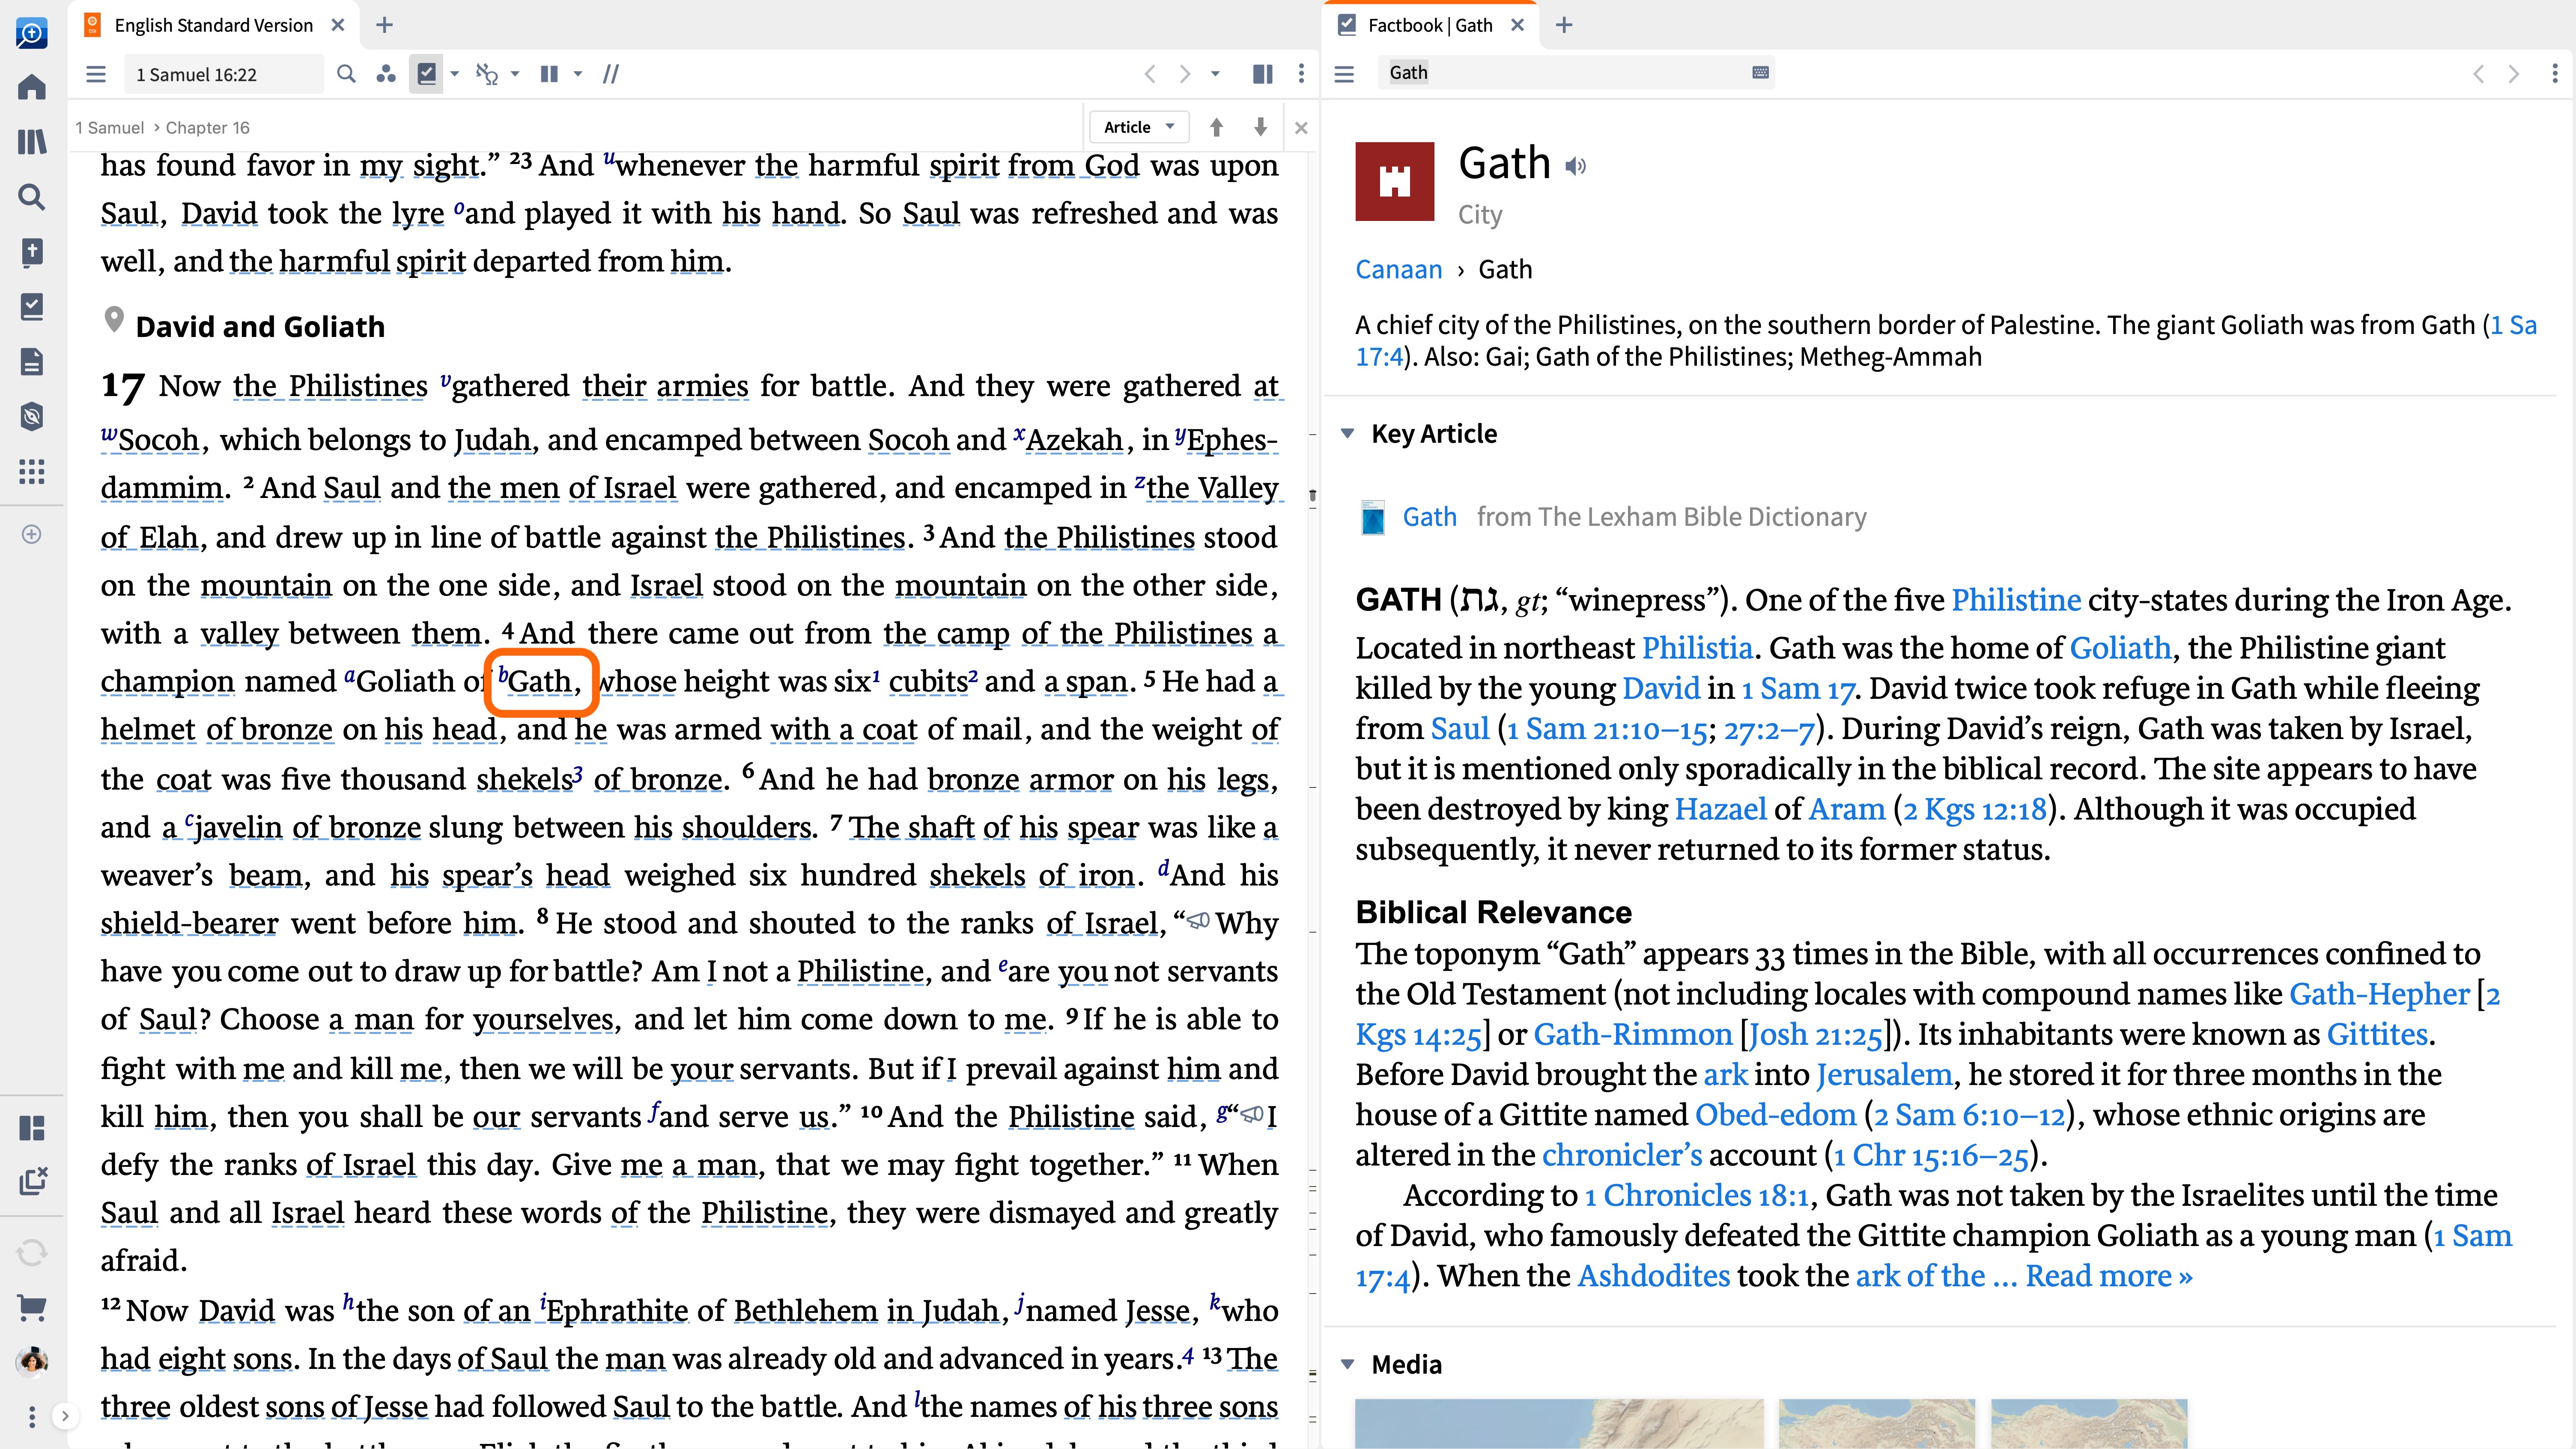2576x1449 pixels.
Task: Open the Documents icon in sidebar
Action: tap(32, 362)
